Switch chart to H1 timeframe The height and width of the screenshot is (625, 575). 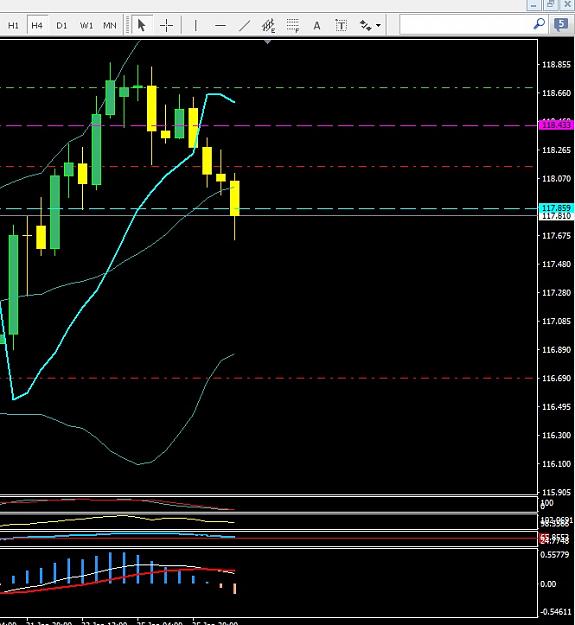pyautogui.click(x=13, y=26)
